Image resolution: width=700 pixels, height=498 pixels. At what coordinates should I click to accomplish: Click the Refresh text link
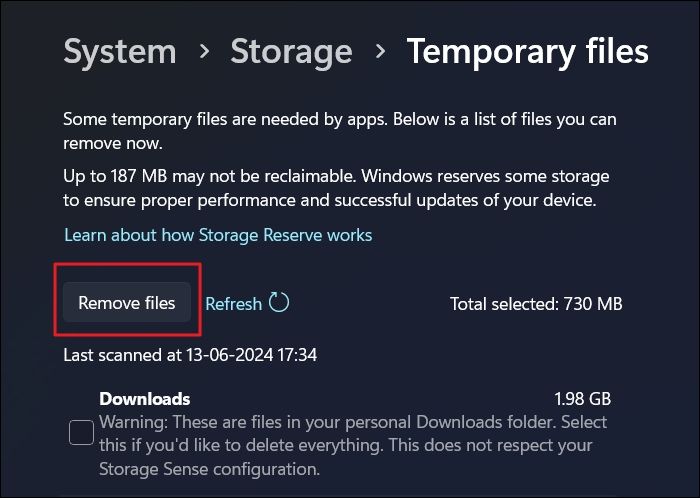[x=233, y=303]
